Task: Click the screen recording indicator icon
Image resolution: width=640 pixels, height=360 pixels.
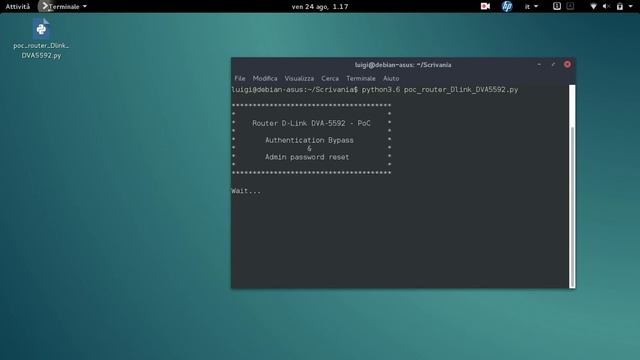Action: (x=485, y=6)
